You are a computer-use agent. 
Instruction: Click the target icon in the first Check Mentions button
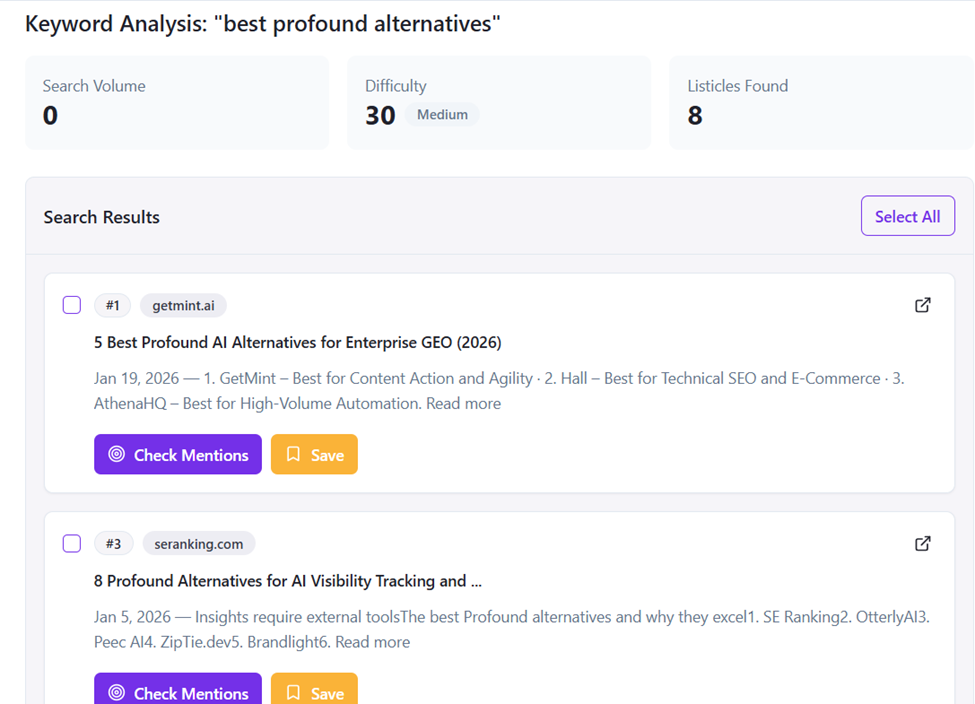(119, 454)
